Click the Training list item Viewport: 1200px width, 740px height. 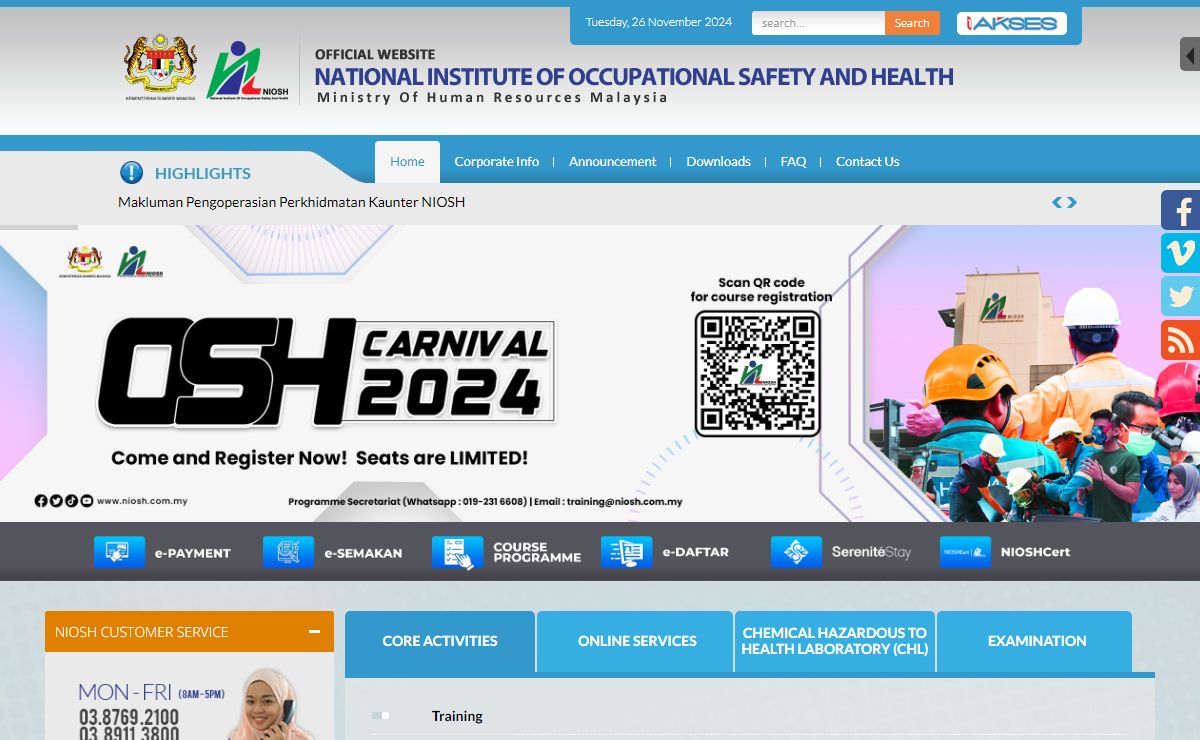[457, 716]
